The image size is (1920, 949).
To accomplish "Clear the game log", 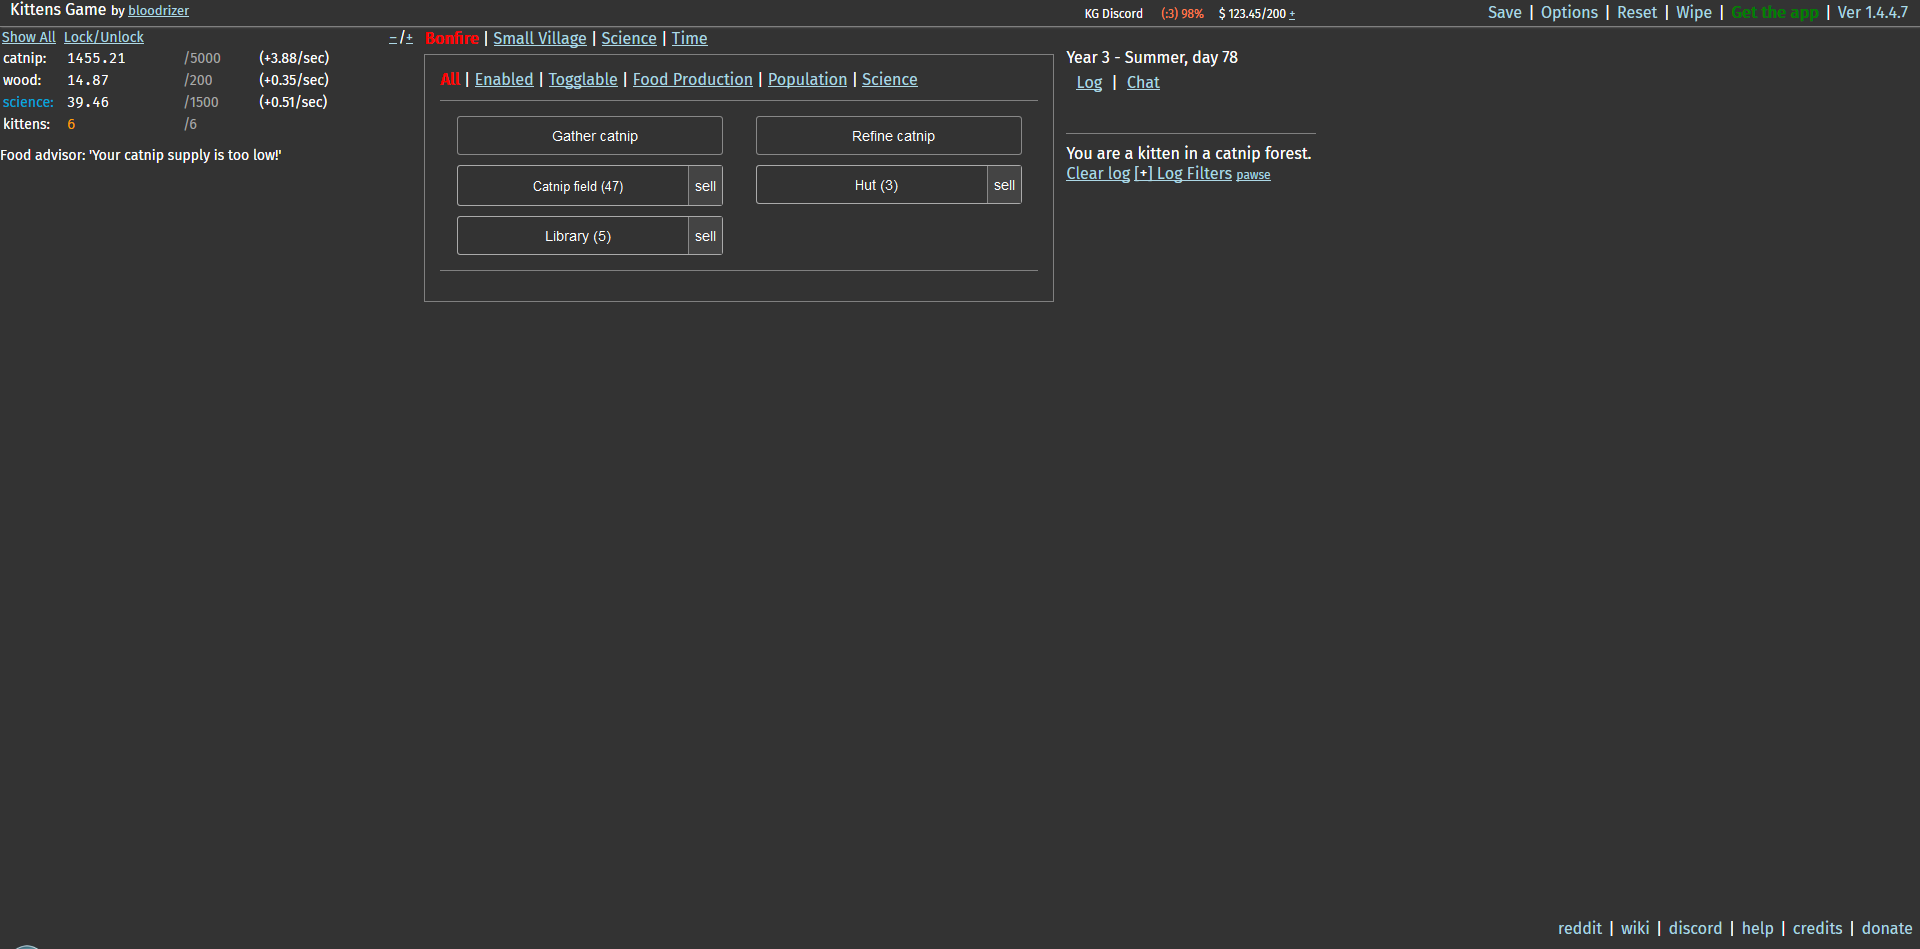I will (x=1097, y=173).
